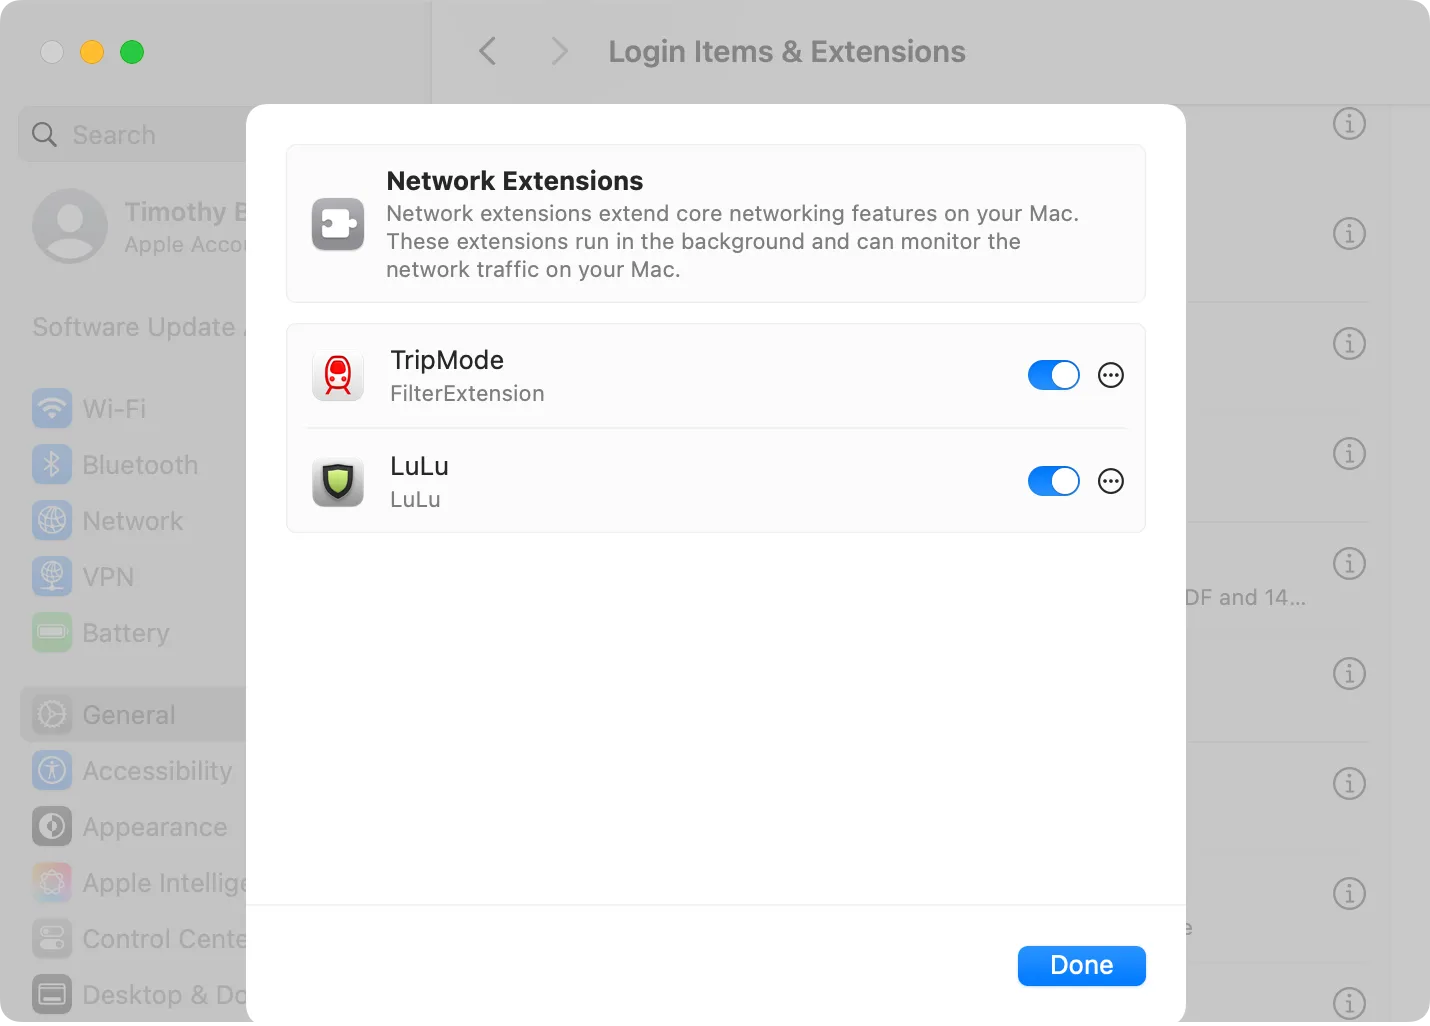Open the LuLu ellipsis options menu

click(x=1110, y=481)
